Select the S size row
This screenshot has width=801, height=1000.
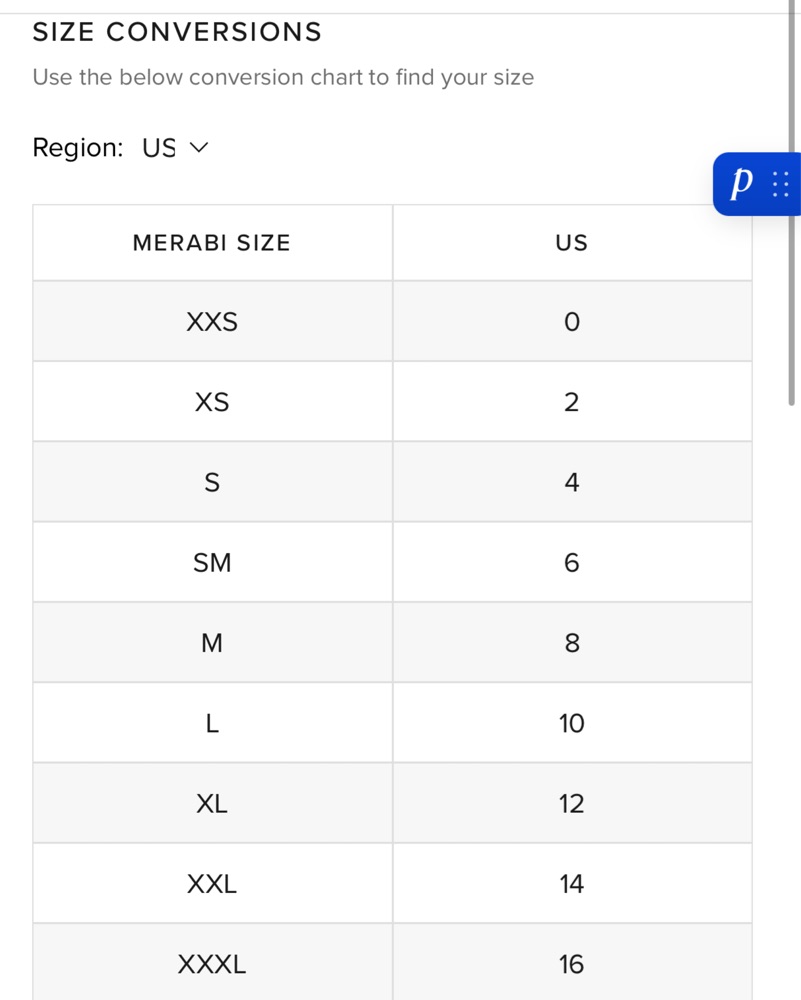[392, 482]
